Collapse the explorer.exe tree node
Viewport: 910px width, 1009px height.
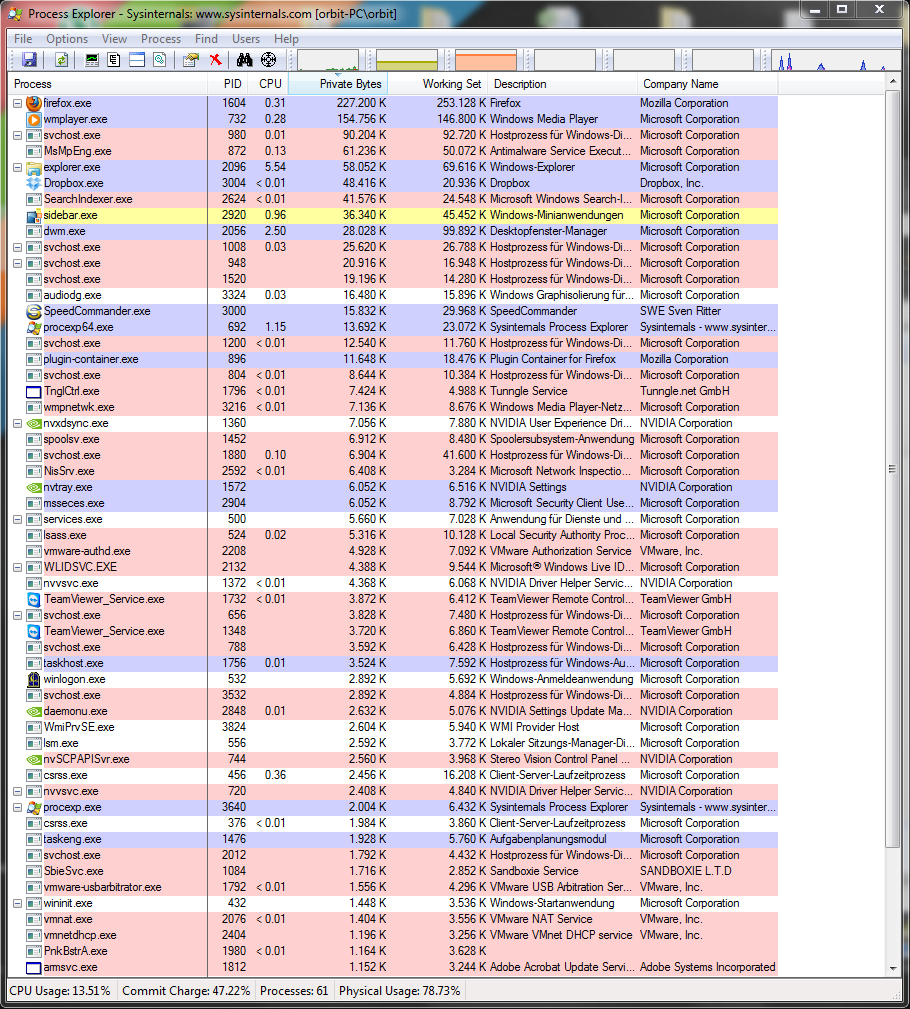pyautogui.click(x=18, y=167)
